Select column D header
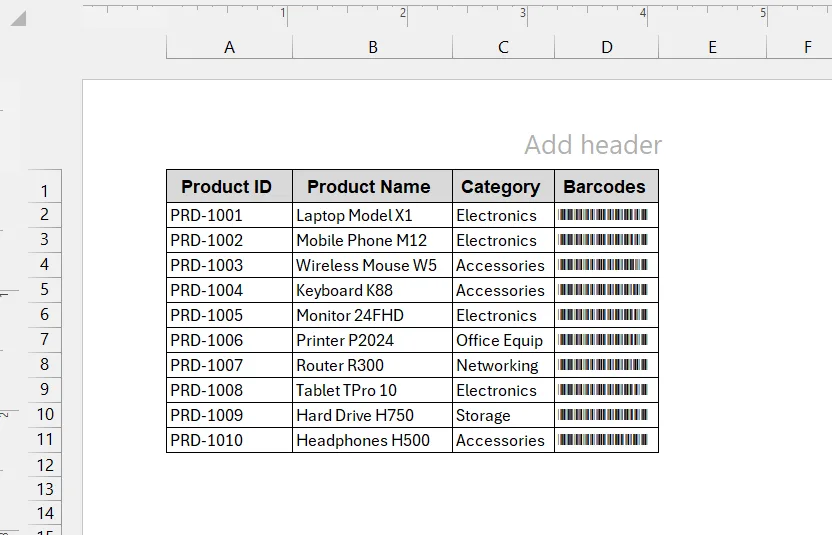Screen dimensions: 832x535 click(x=606, y=47)
